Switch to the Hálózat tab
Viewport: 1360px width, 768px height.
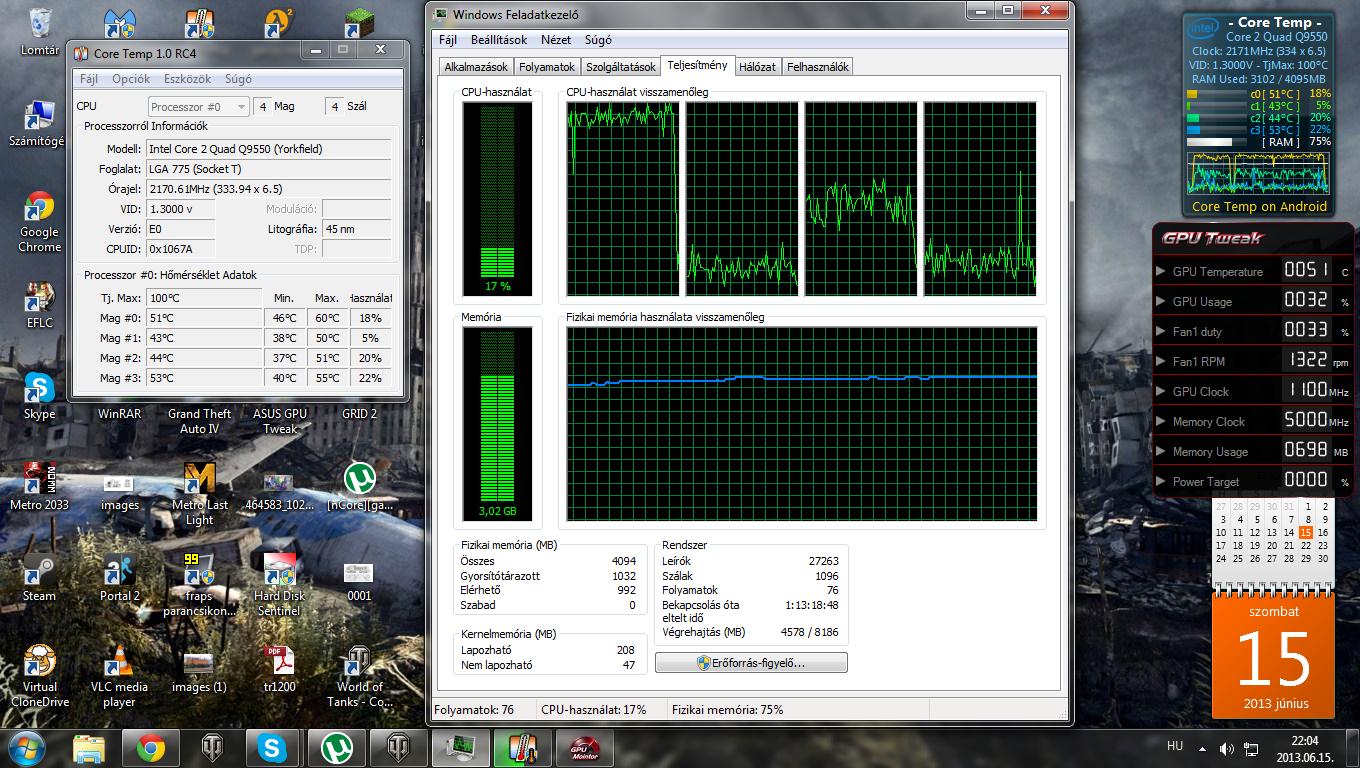758,67
